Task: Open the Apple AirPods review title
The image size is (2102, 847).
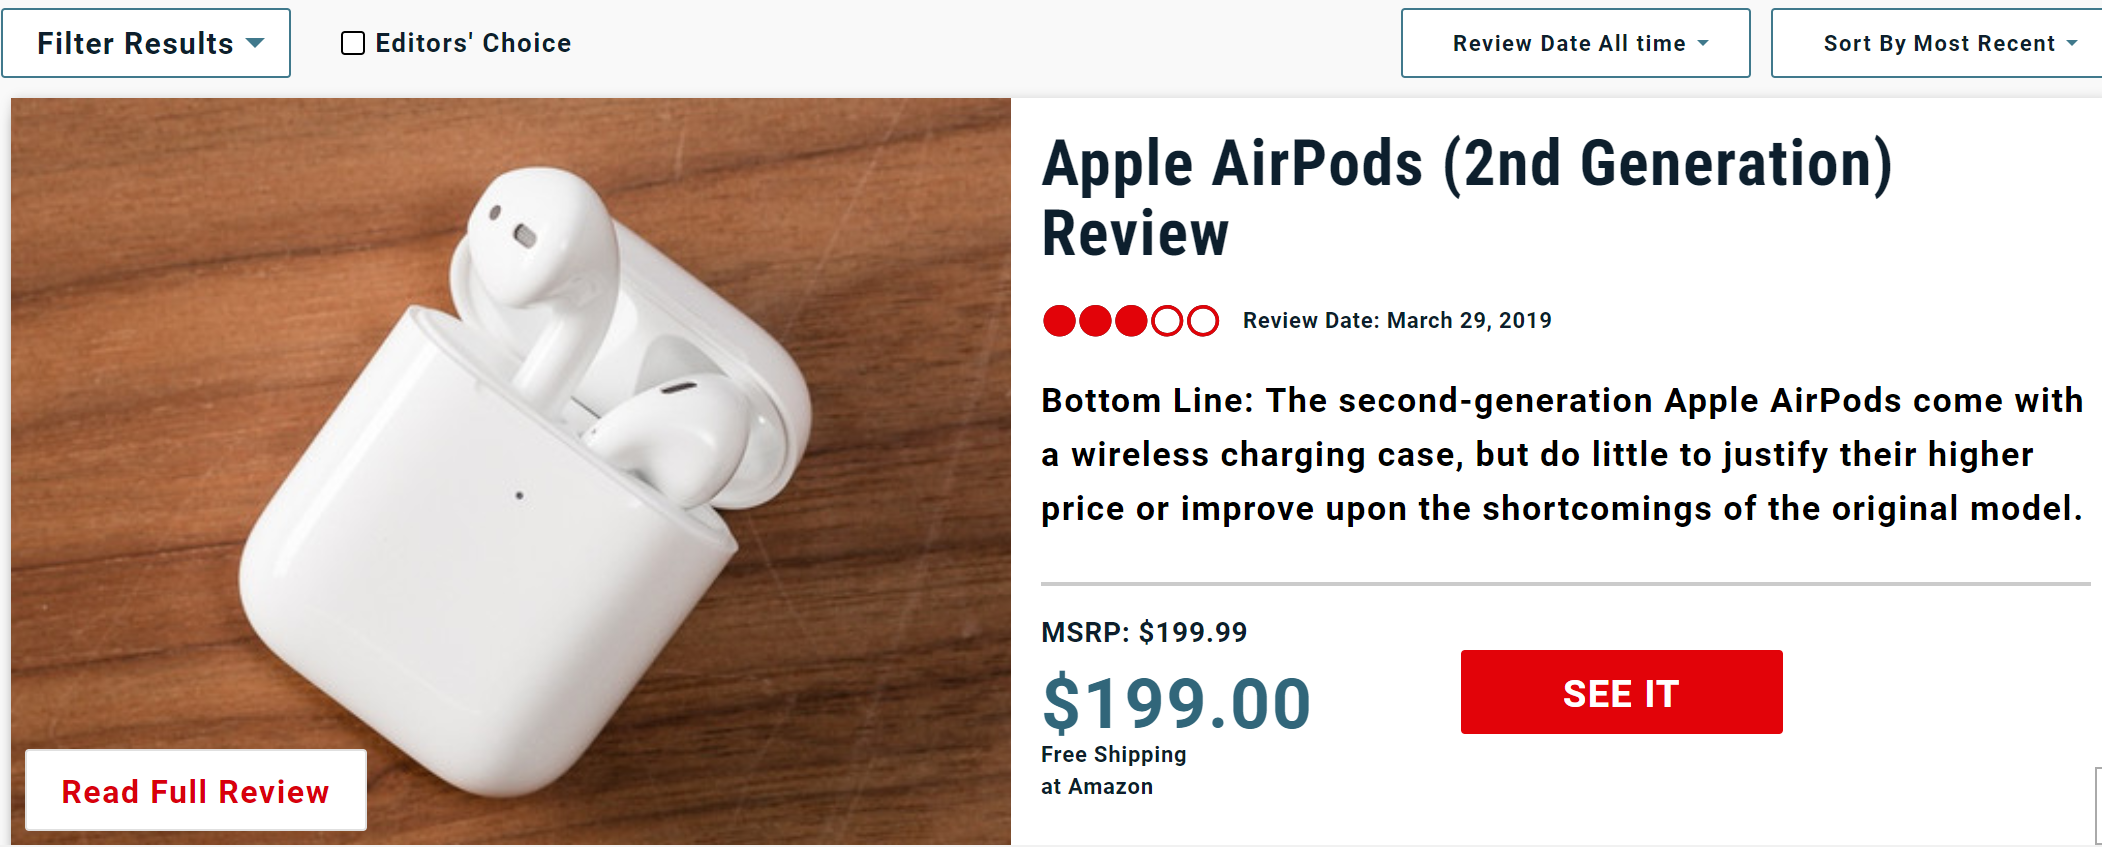Action: point(1467,198)
